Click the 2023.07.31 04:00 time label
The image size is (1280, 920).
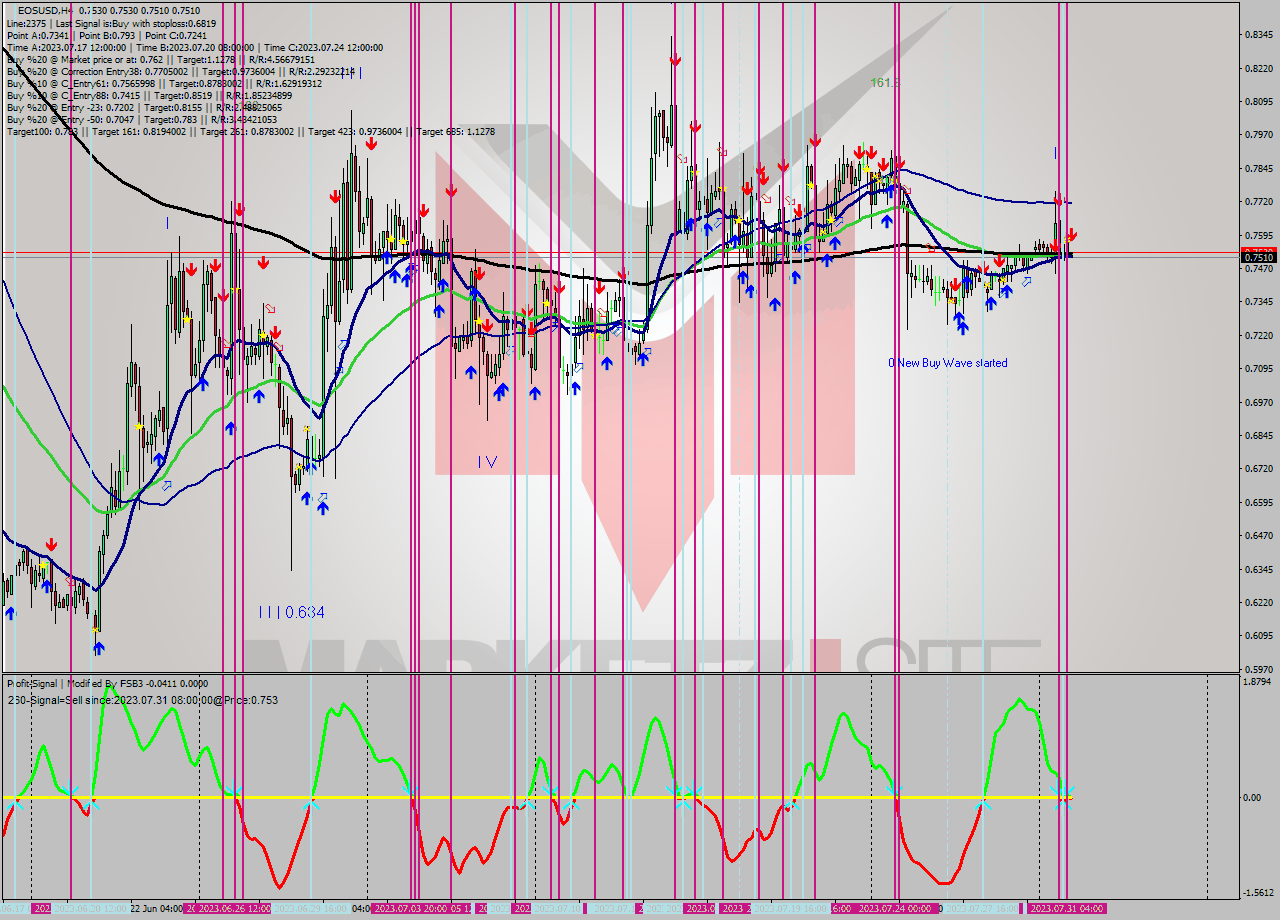tap(1067, 909)
